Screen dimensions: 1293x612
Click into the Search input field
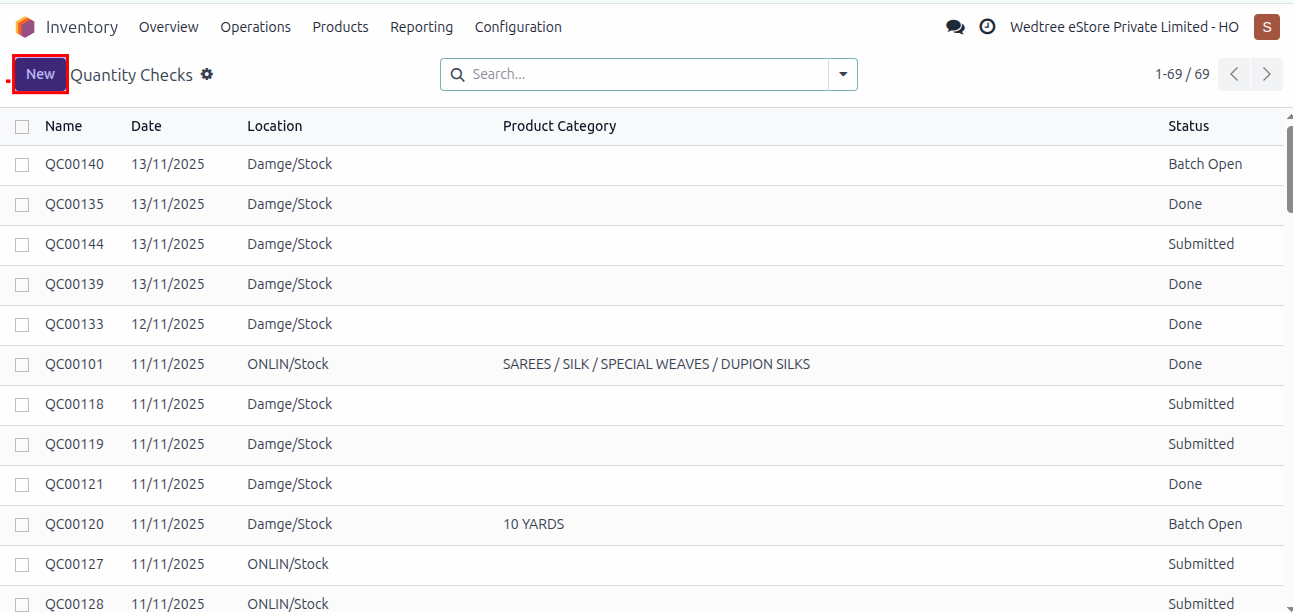(645, 74)
